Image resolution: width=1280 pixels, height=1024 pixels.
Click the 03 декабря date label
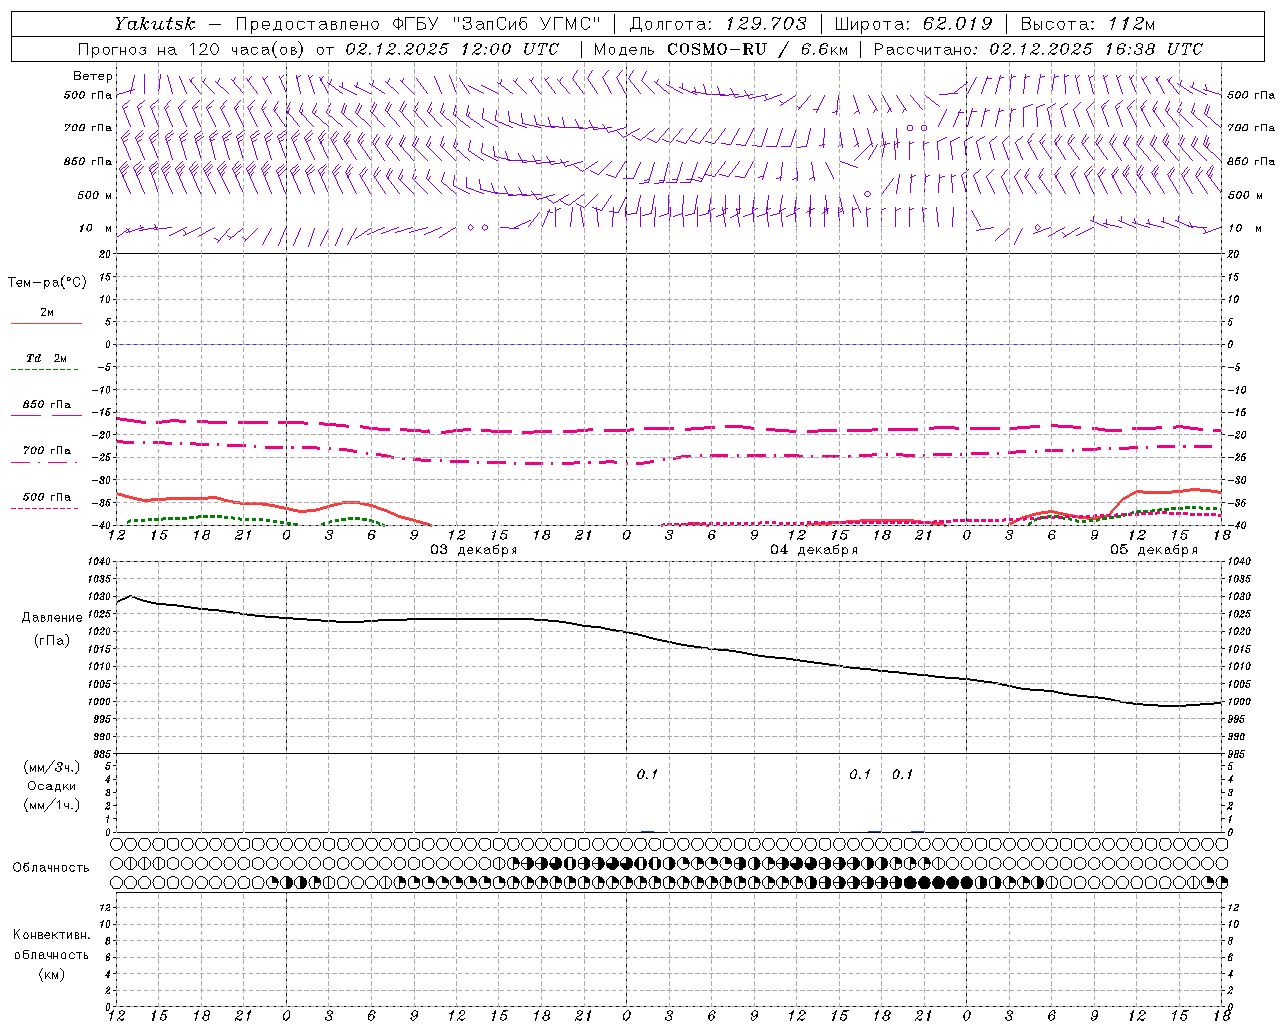(x=473, y=549)
